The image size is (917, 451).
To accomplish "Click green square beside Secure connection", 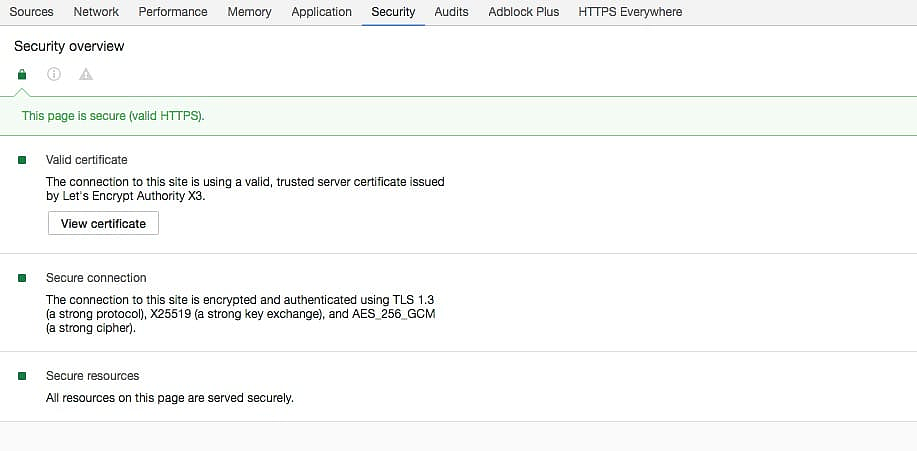I will click(22, 278).
